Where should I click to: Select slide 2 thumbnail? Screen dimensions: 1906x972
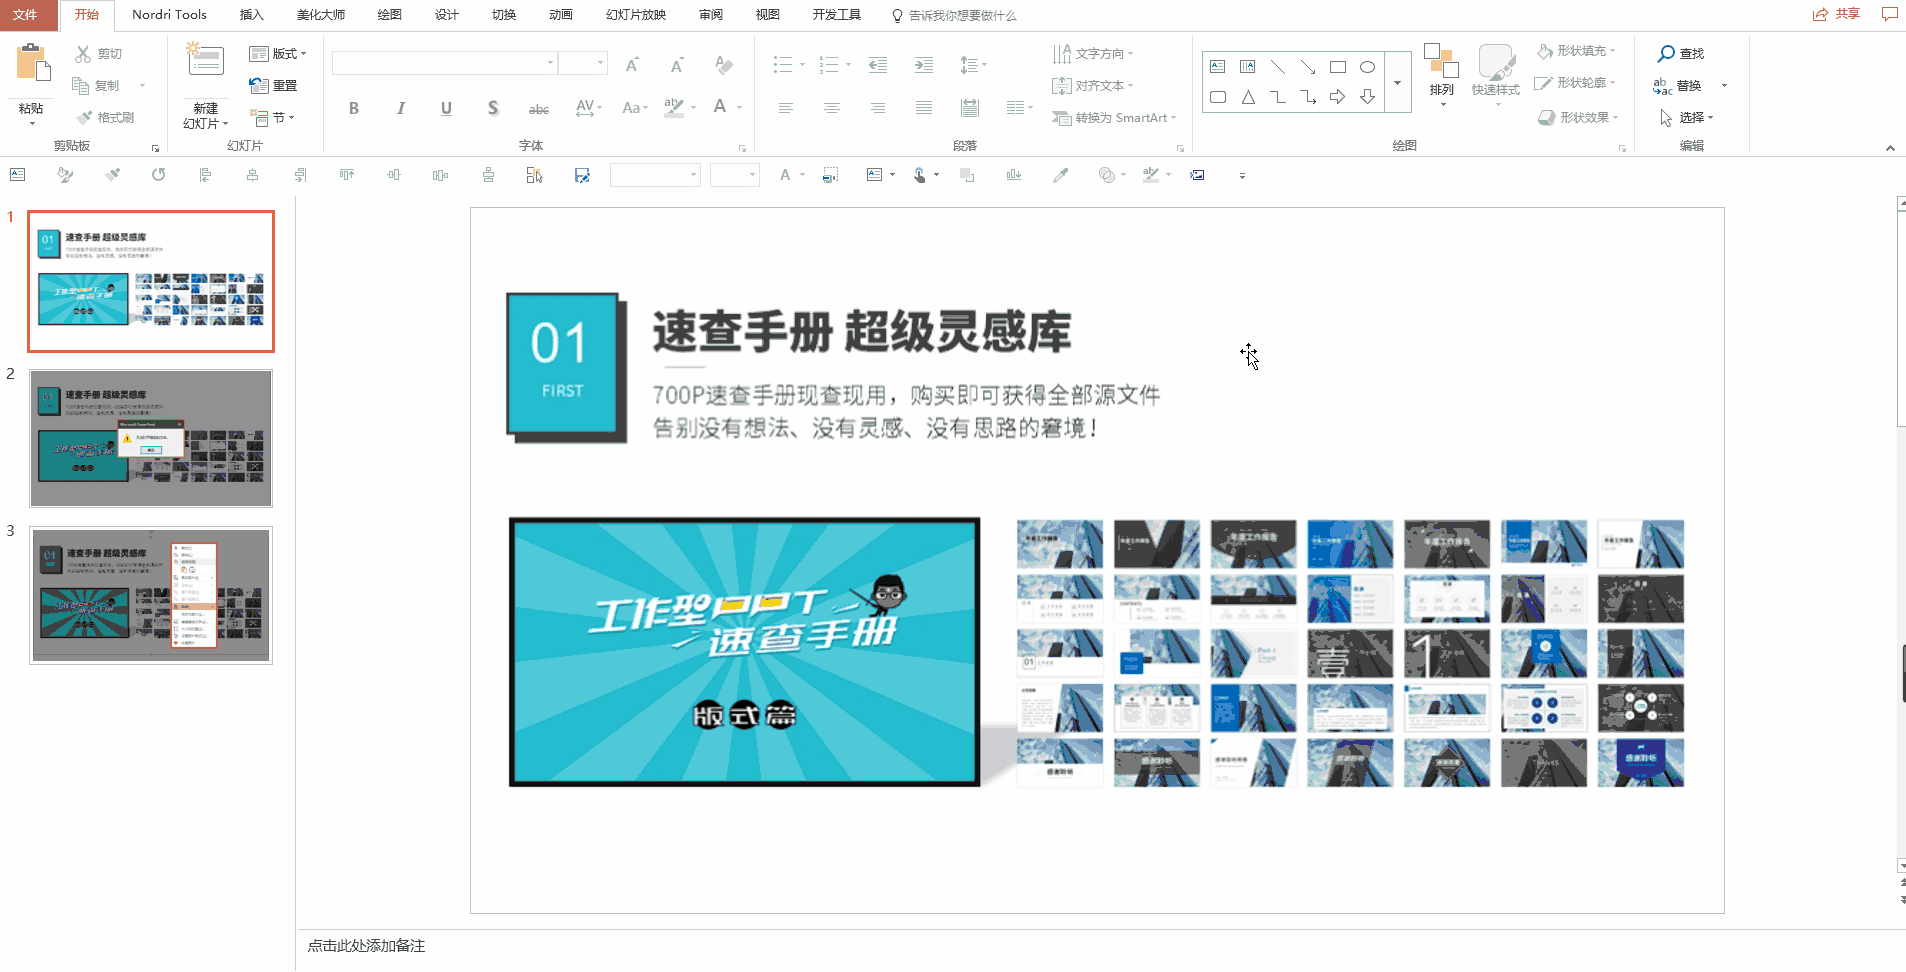(x=151, y=438)
